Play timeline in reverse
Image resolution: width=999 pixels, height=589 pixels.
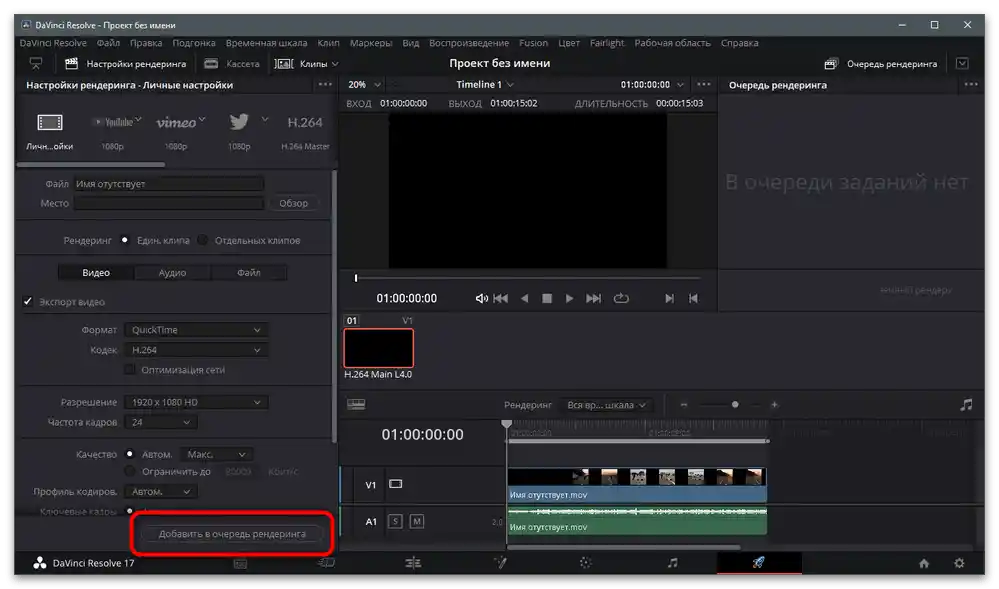(x=524, y=298)
